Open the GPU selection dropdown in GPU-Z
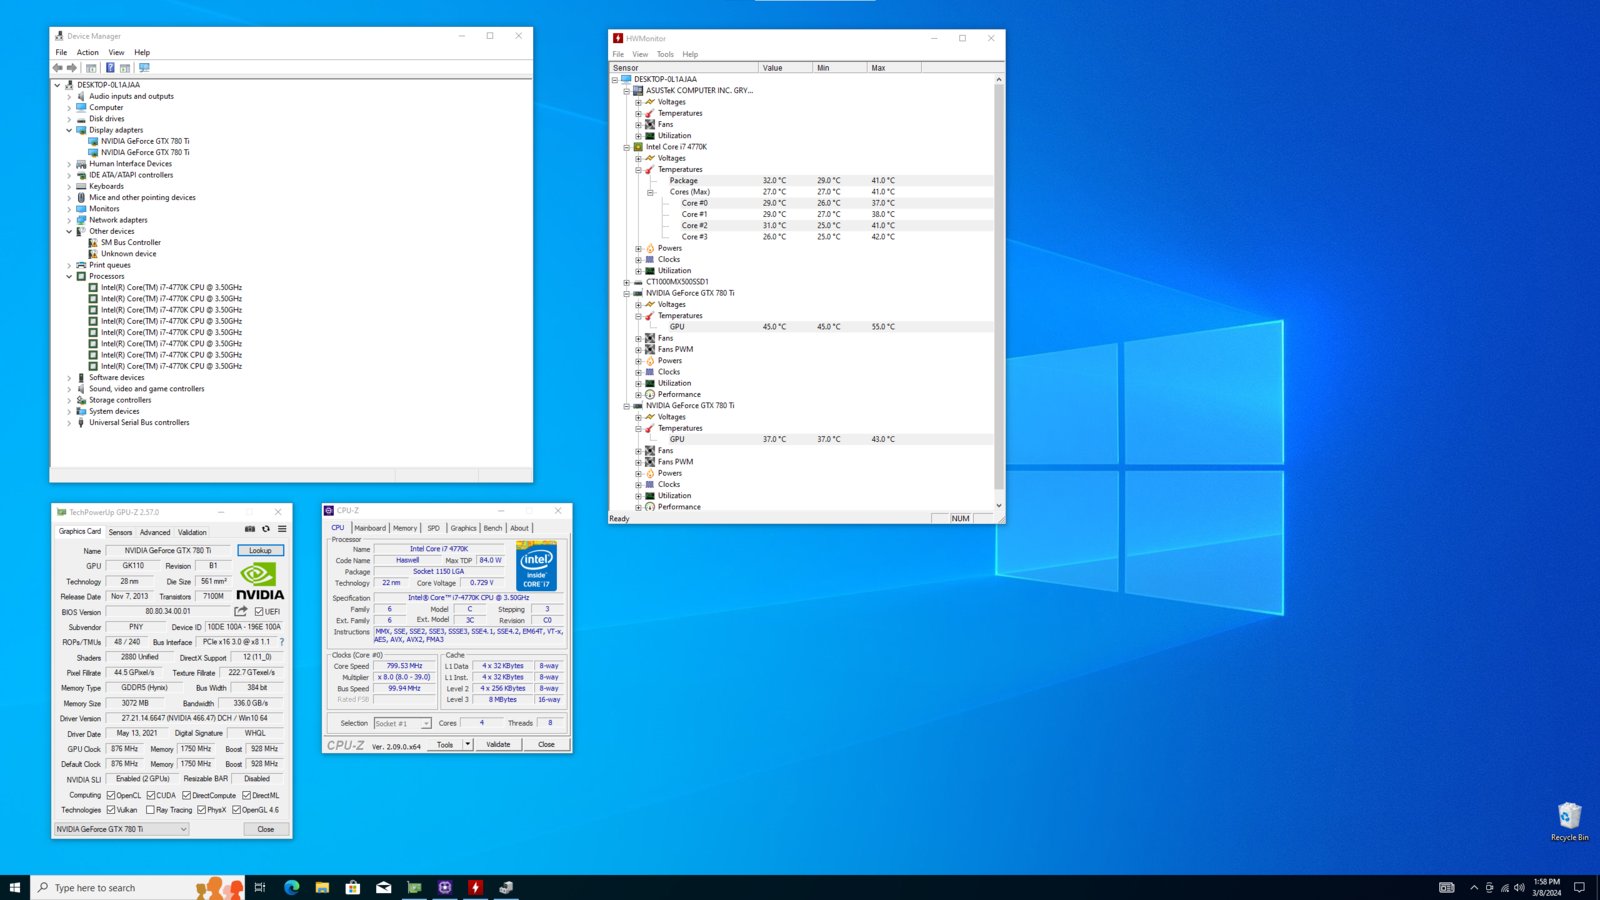The image size is (1600, 900). (121, 829)
